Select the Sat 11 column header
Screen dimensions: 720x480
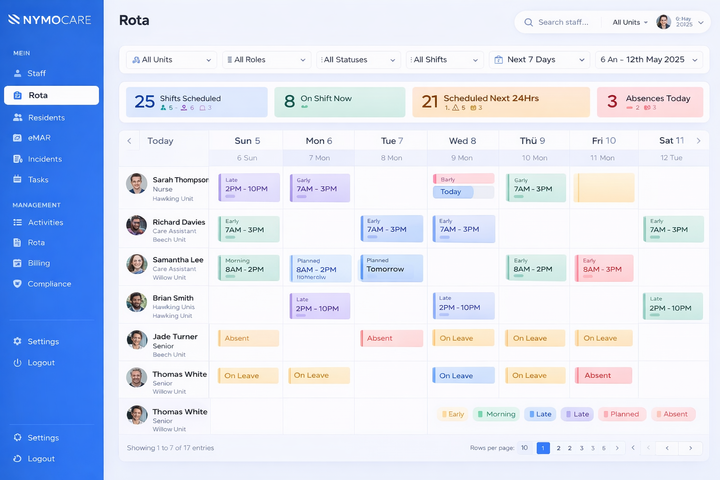[671, 141]
